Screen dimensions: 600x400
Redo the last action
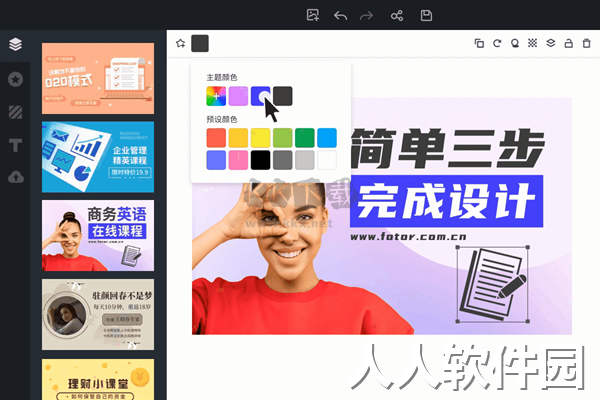coord(366,16)
